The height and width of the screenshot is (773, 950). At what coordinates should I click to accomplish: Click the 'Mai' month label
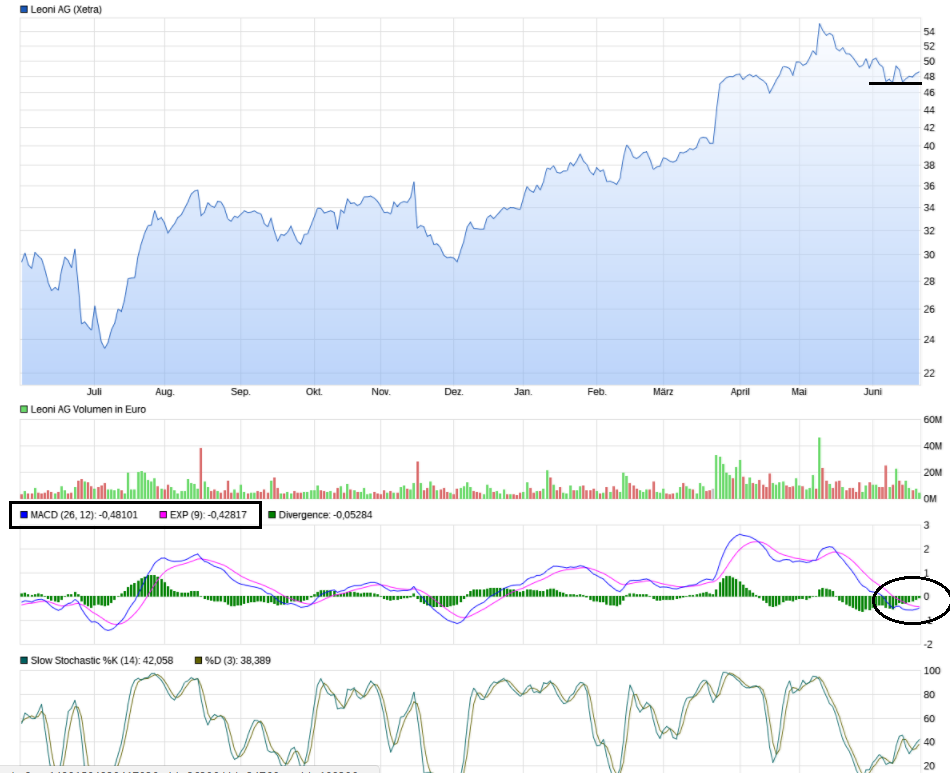click(x=799, y=392)
